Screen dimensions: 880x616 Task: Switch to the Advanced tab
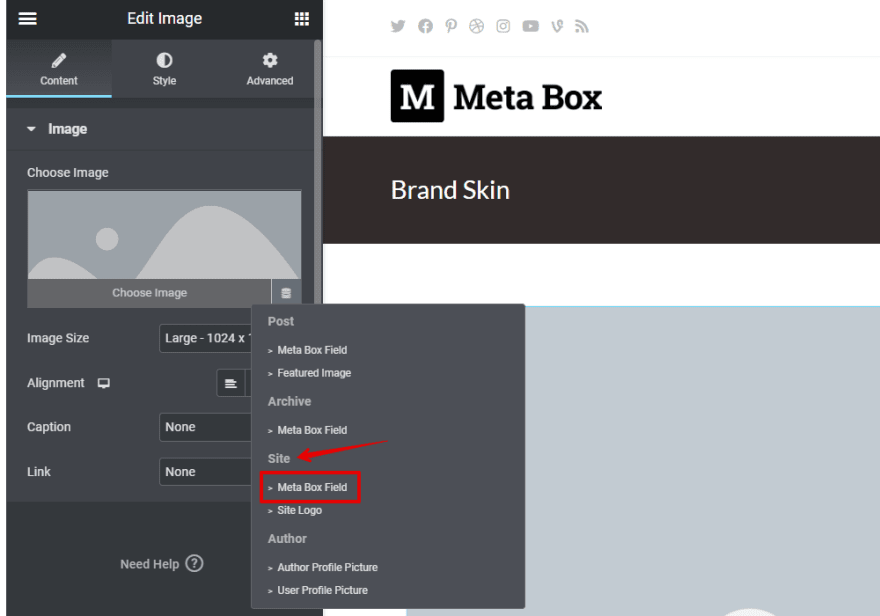coord(270,68)
